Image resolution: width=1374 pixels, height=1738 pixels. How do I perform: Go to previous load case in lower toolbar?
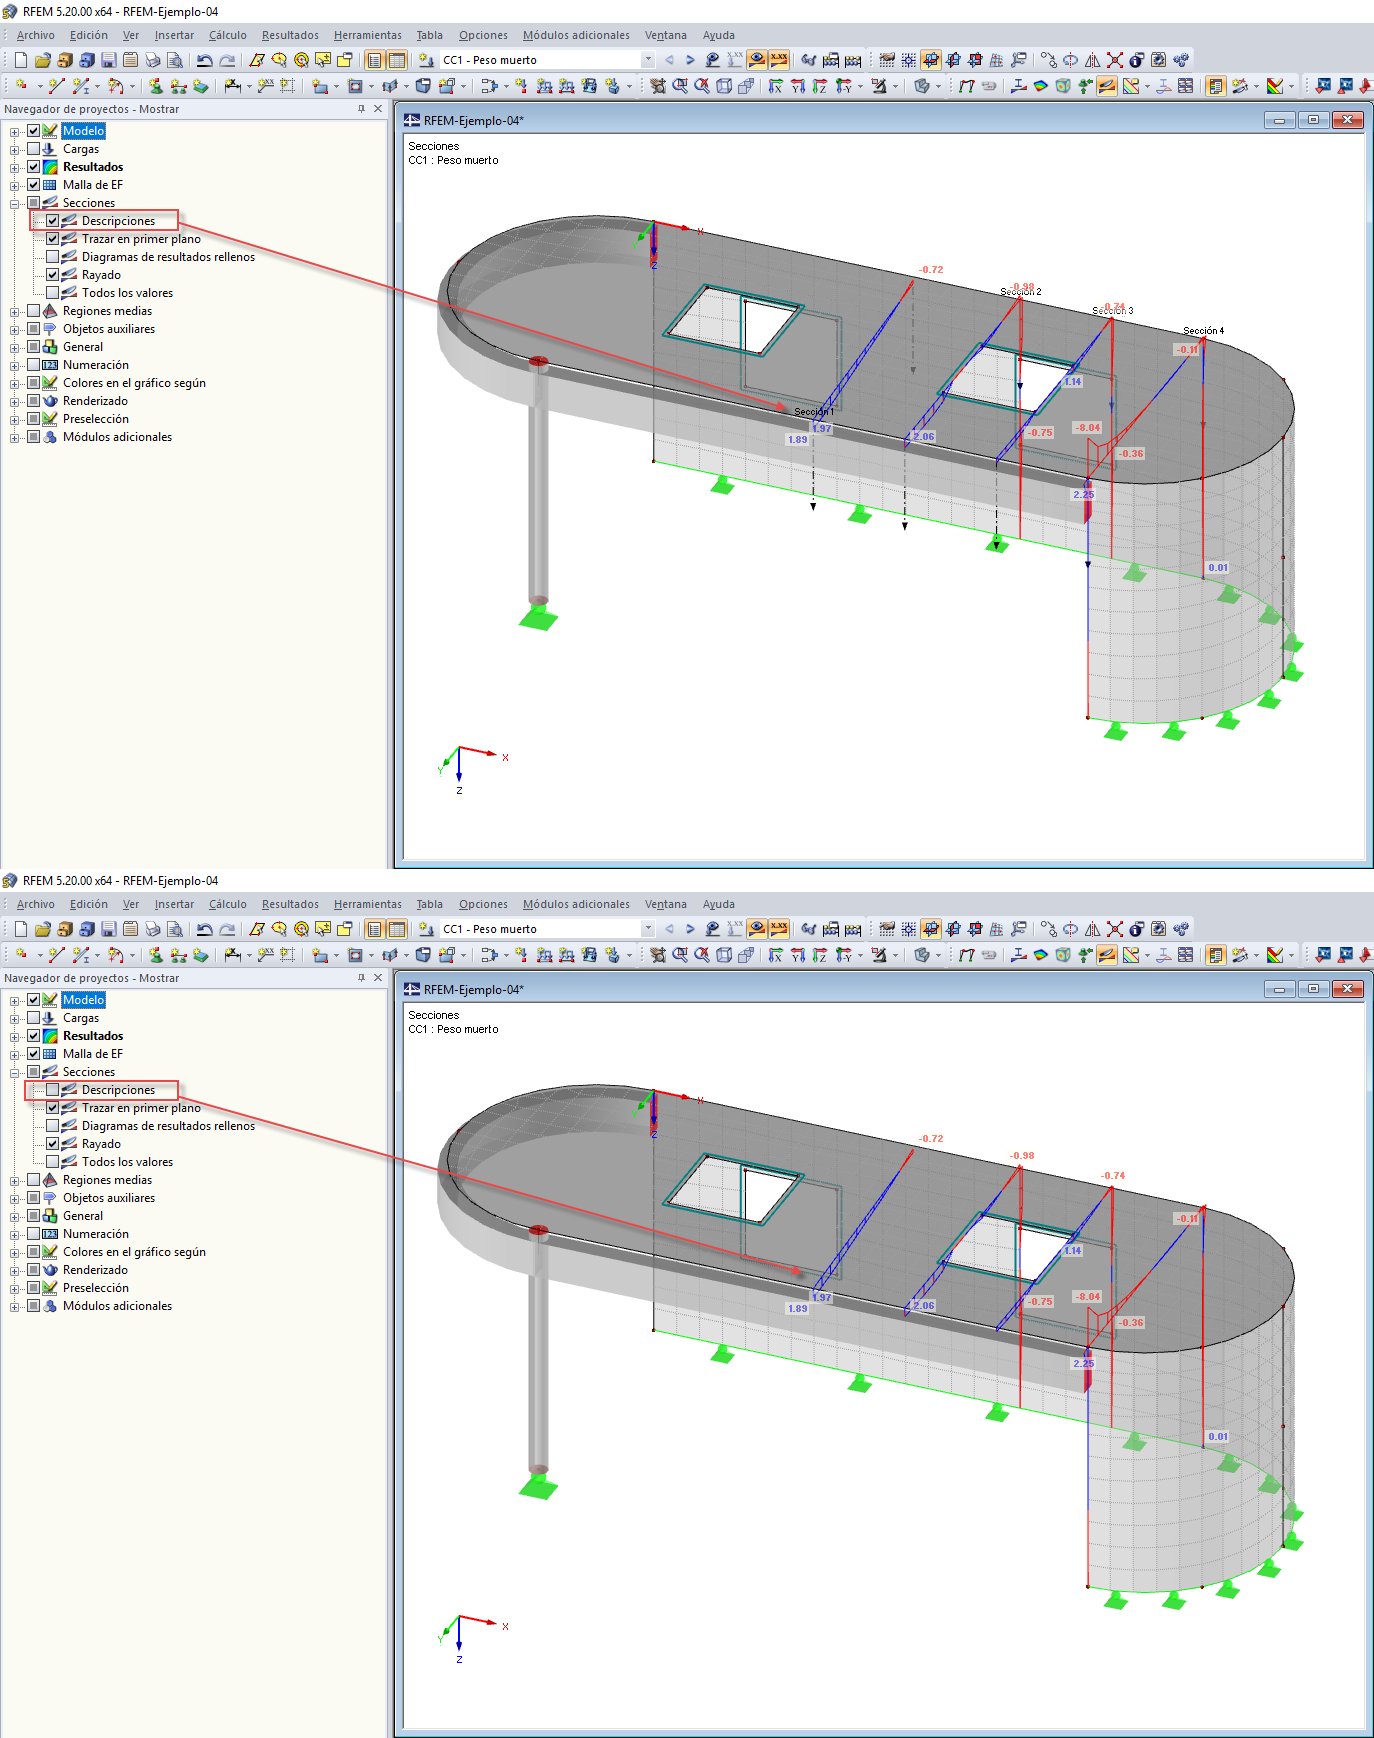click(669, 929)
